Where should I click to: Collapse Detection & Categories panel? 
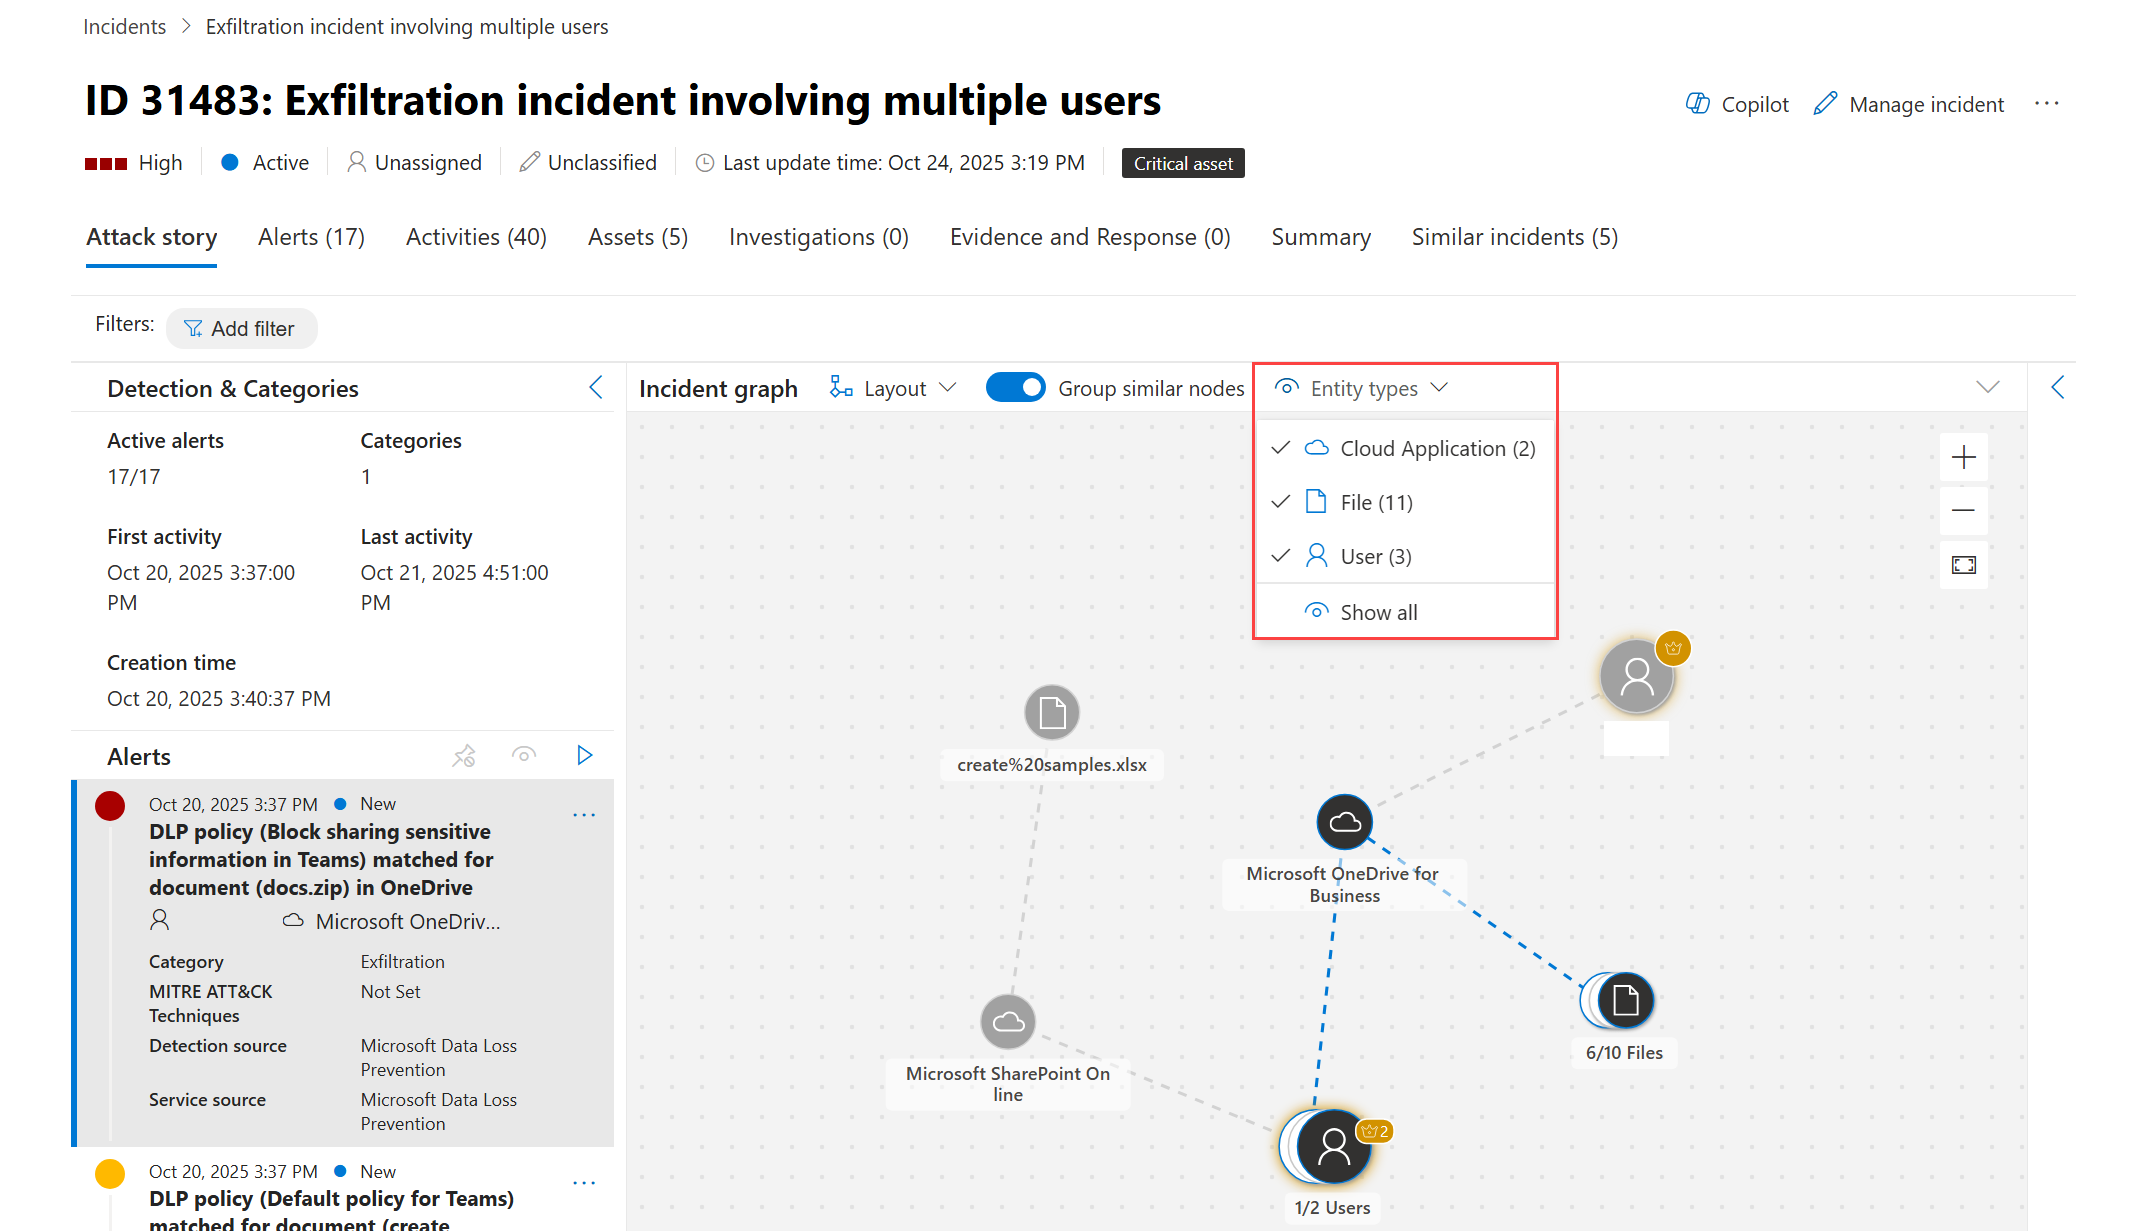(596, 388)
